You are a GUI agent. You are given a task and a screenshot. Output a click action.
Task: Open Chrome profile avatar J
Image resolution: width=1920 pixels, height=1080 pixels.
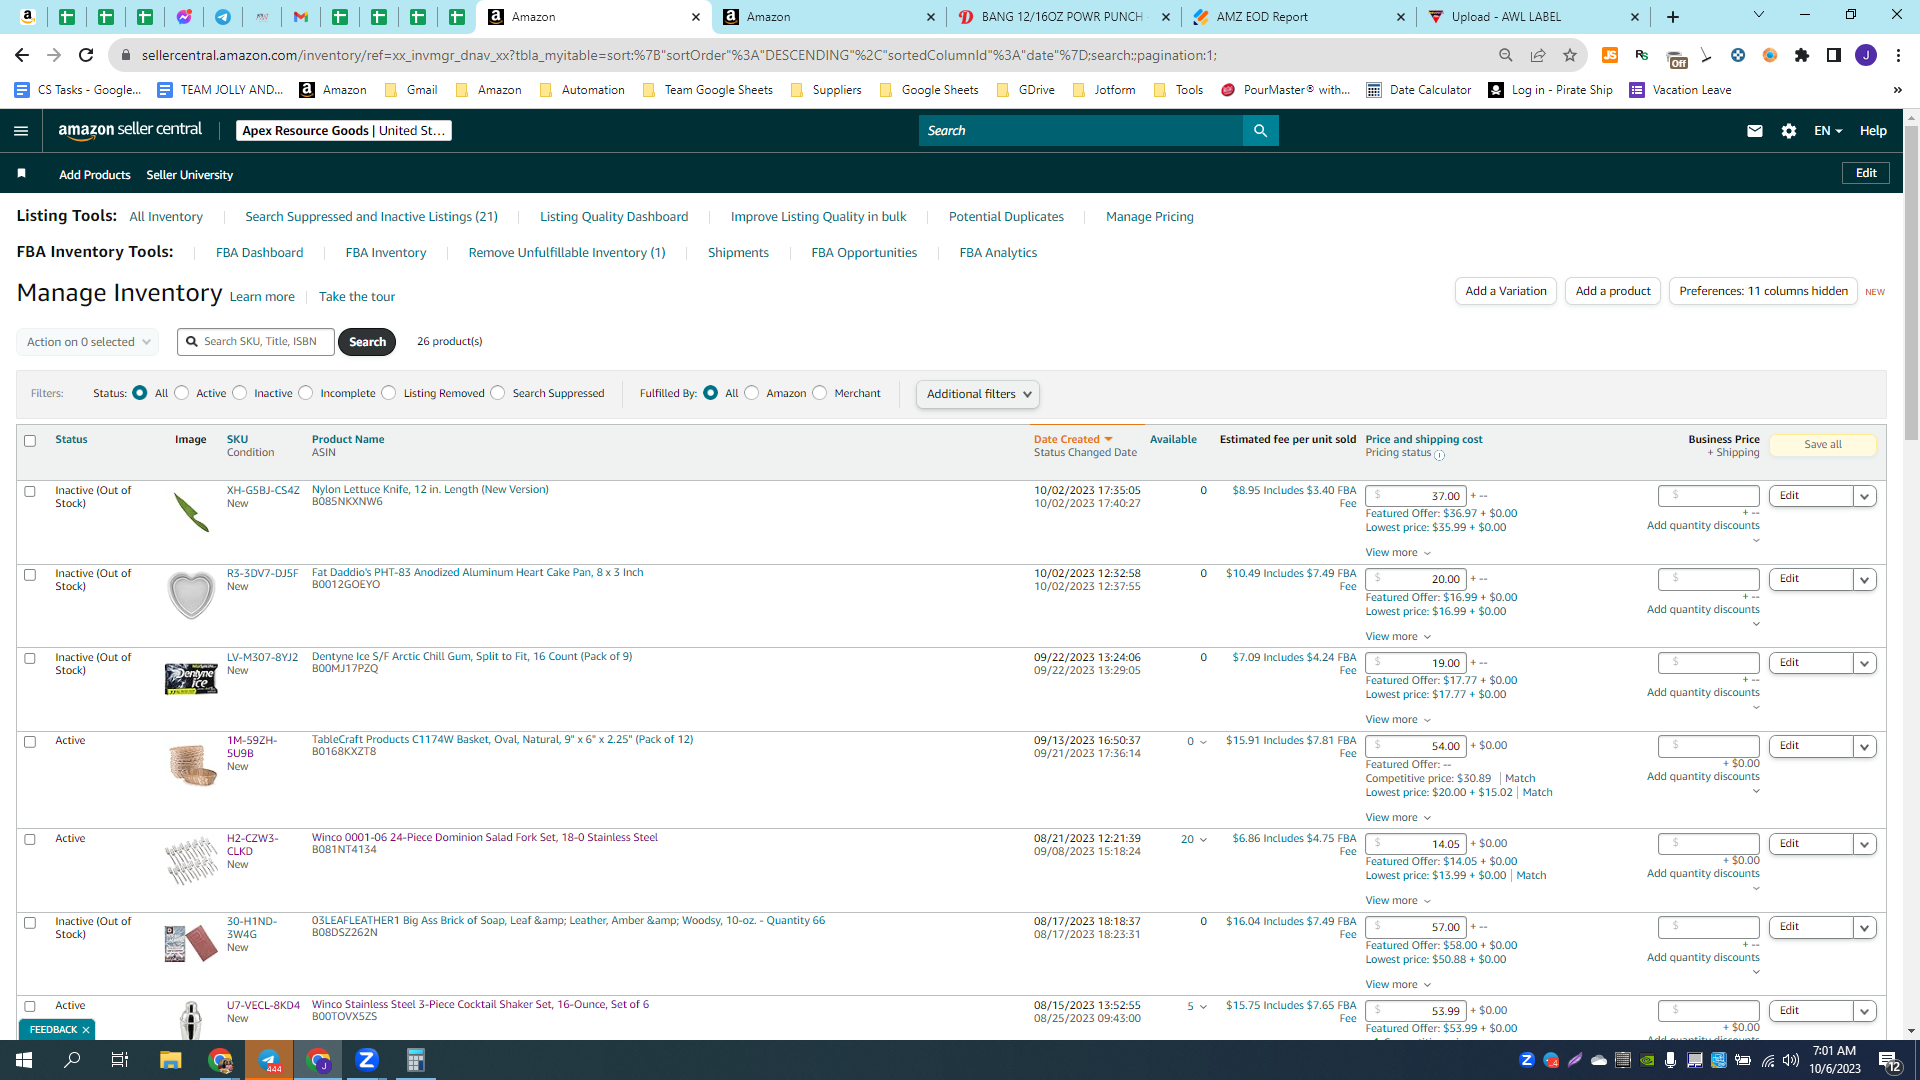(1866, 55)
